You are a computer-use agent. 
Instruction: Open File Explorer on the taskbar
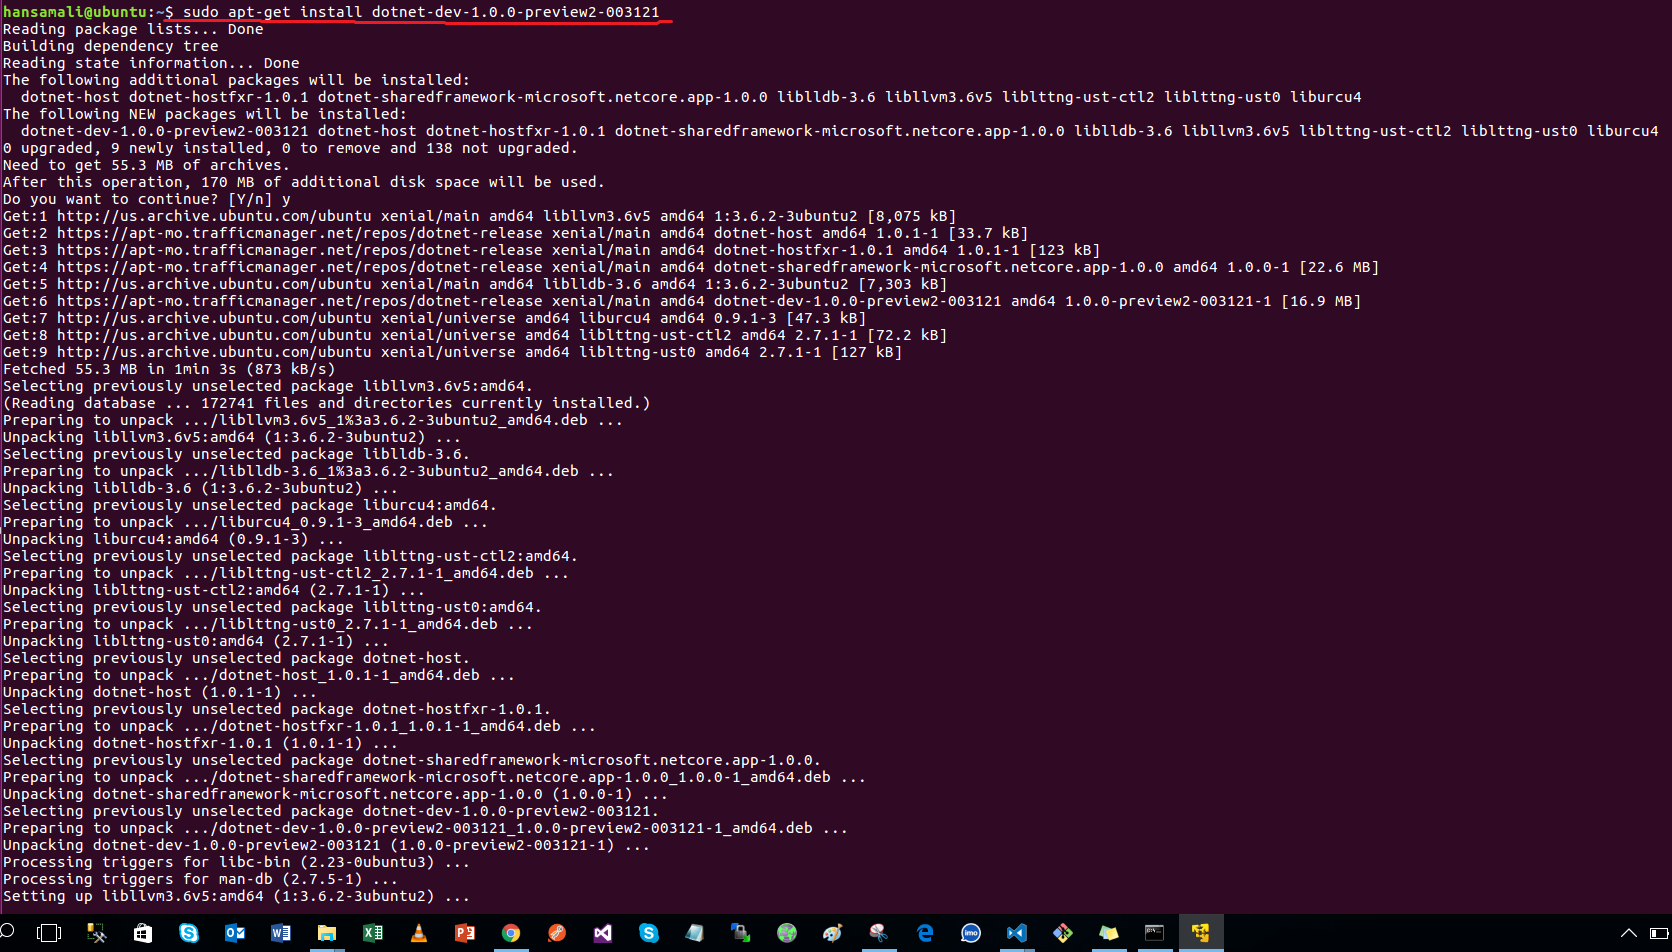(327, 933)
